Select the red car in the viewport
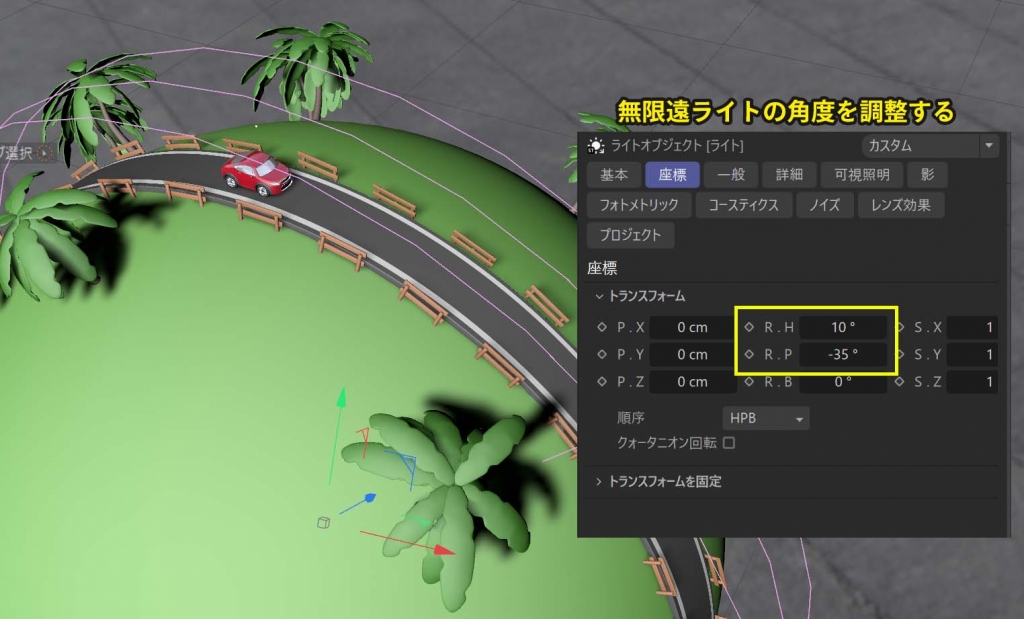 [x=257, y=173]
